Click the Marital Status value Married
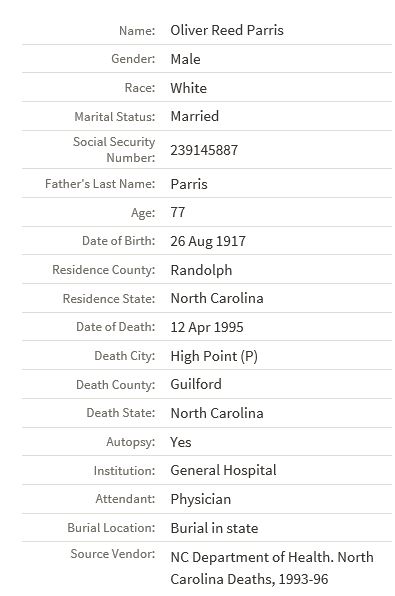Image resolution: width=395 pixels, height=596 pixels. (195, 116)
